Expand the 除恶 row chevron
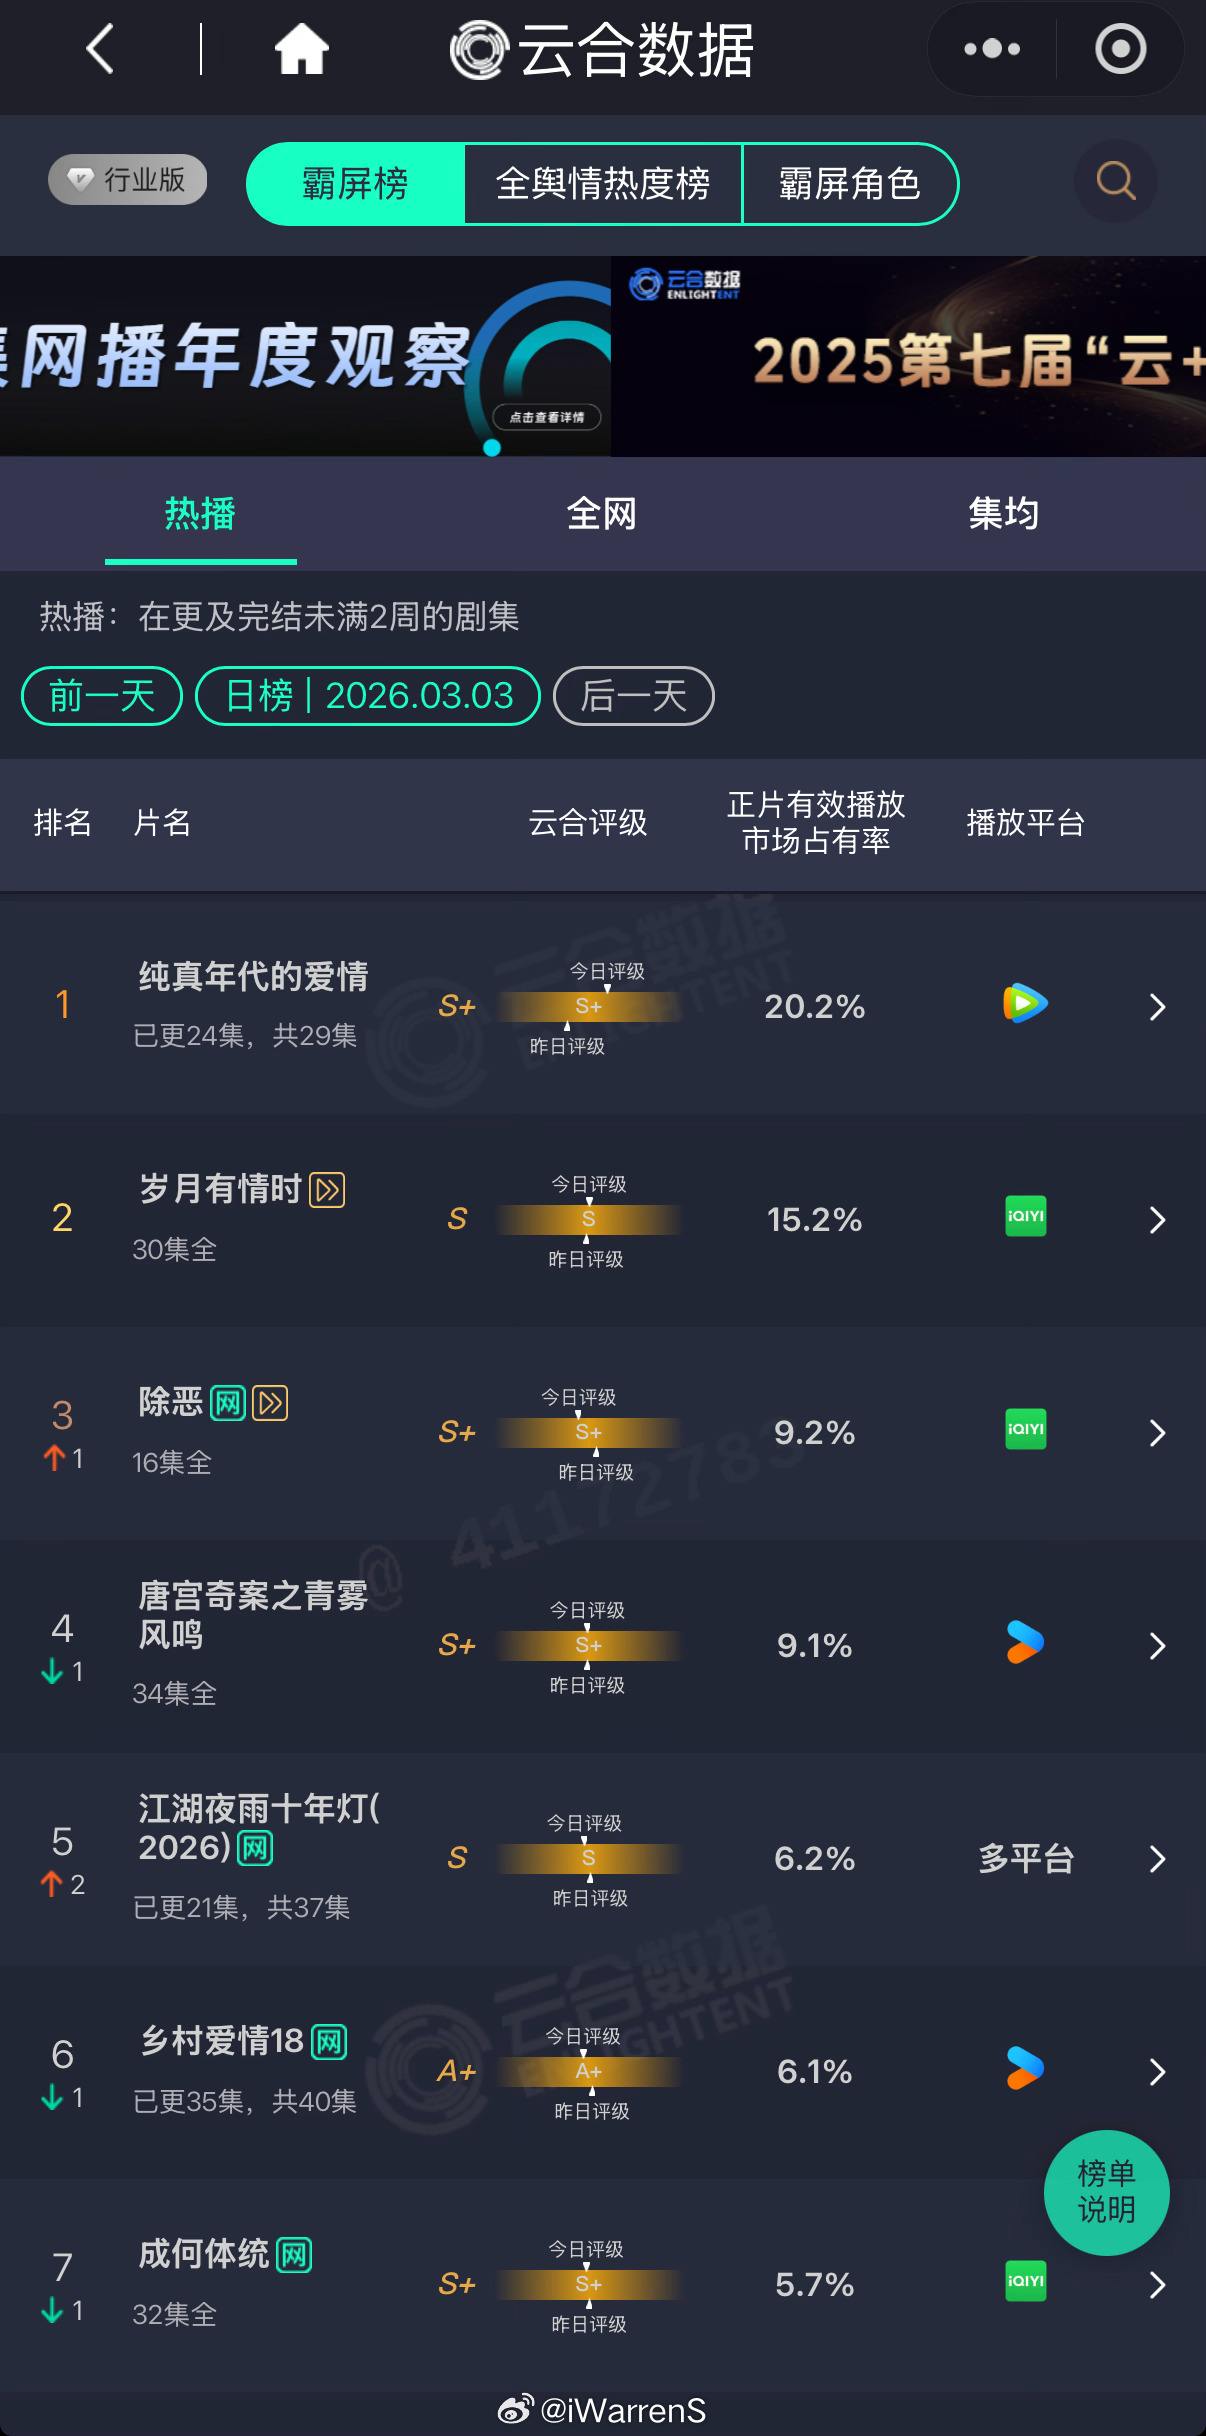Image resolution: width=1206 pixels, height=2436 pixels. (x=1157, y=1432)
